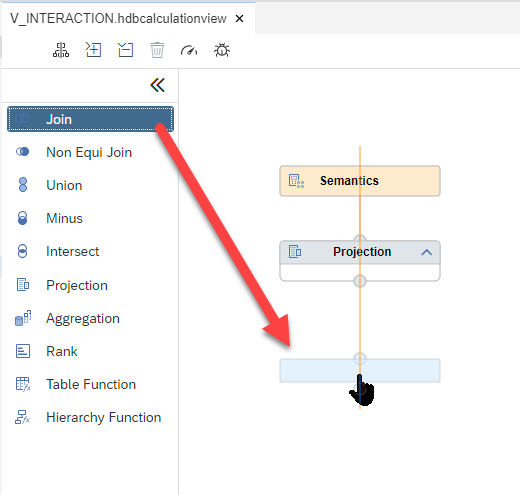Click the auto layout toolbar icon
The width and height of the screenshot is (520, 495).
[61, 50]
